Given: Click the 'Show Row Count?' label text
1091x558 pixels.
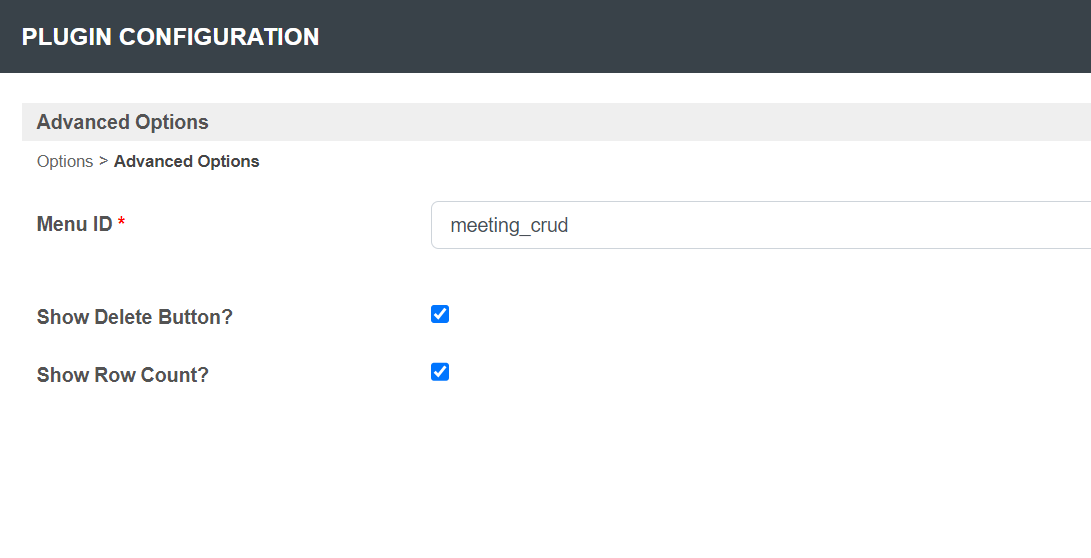Looking at the screenshot, I should pyautogui.click(x=123, y=376).
